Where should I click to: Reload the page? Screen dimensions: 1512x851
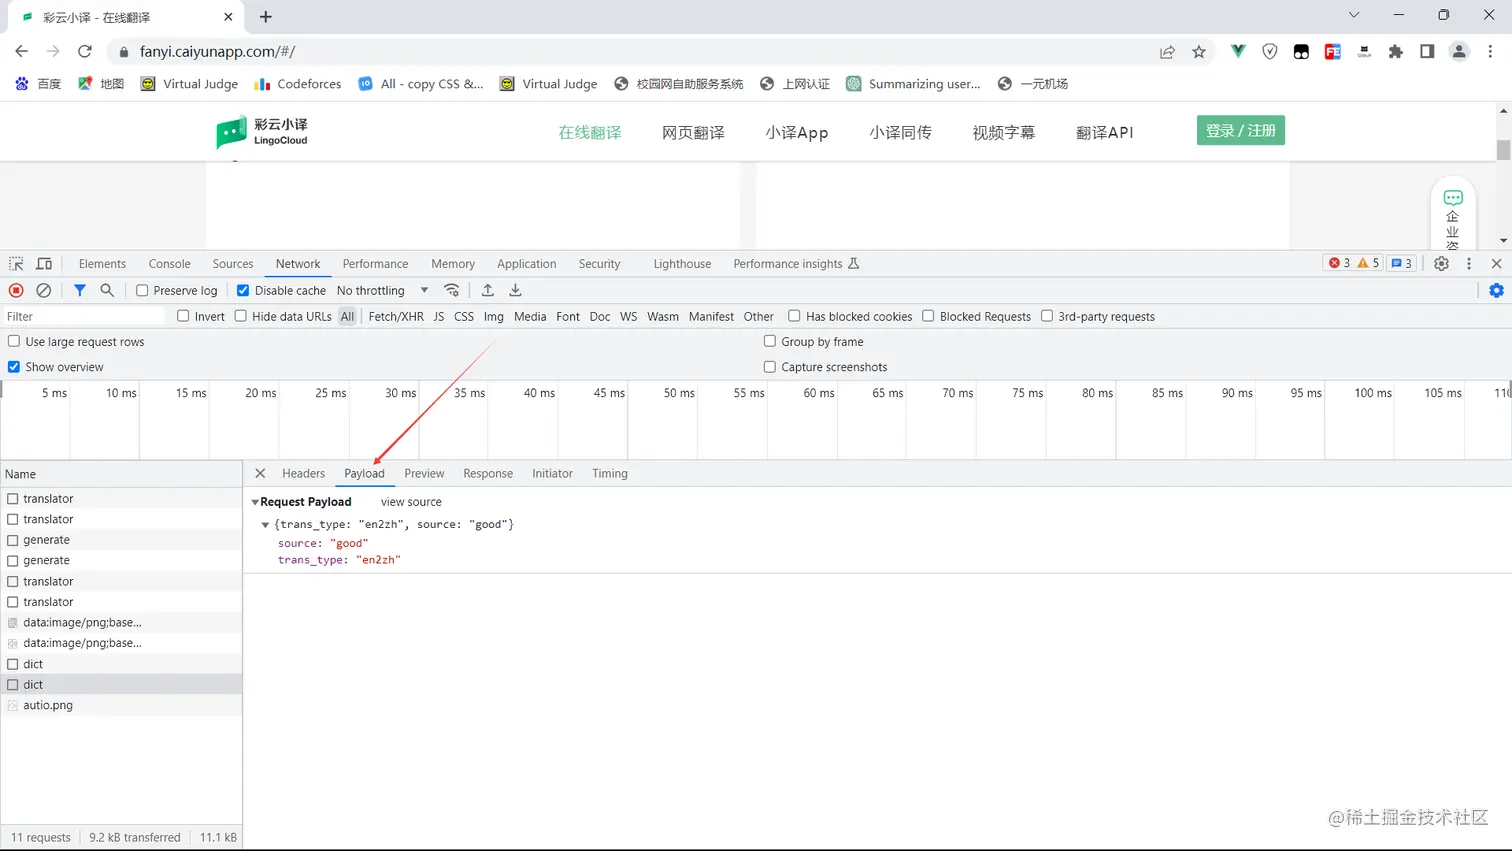[x=85, y=51]
